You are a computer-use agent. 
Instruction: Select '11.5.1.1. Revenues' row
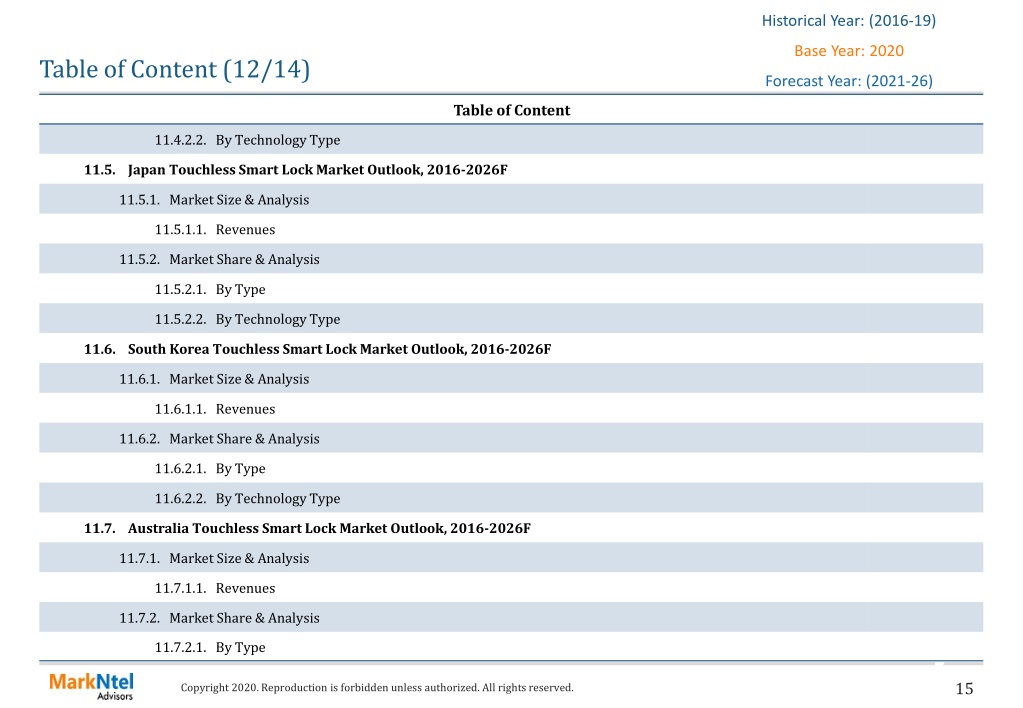[x=511, y=230]
